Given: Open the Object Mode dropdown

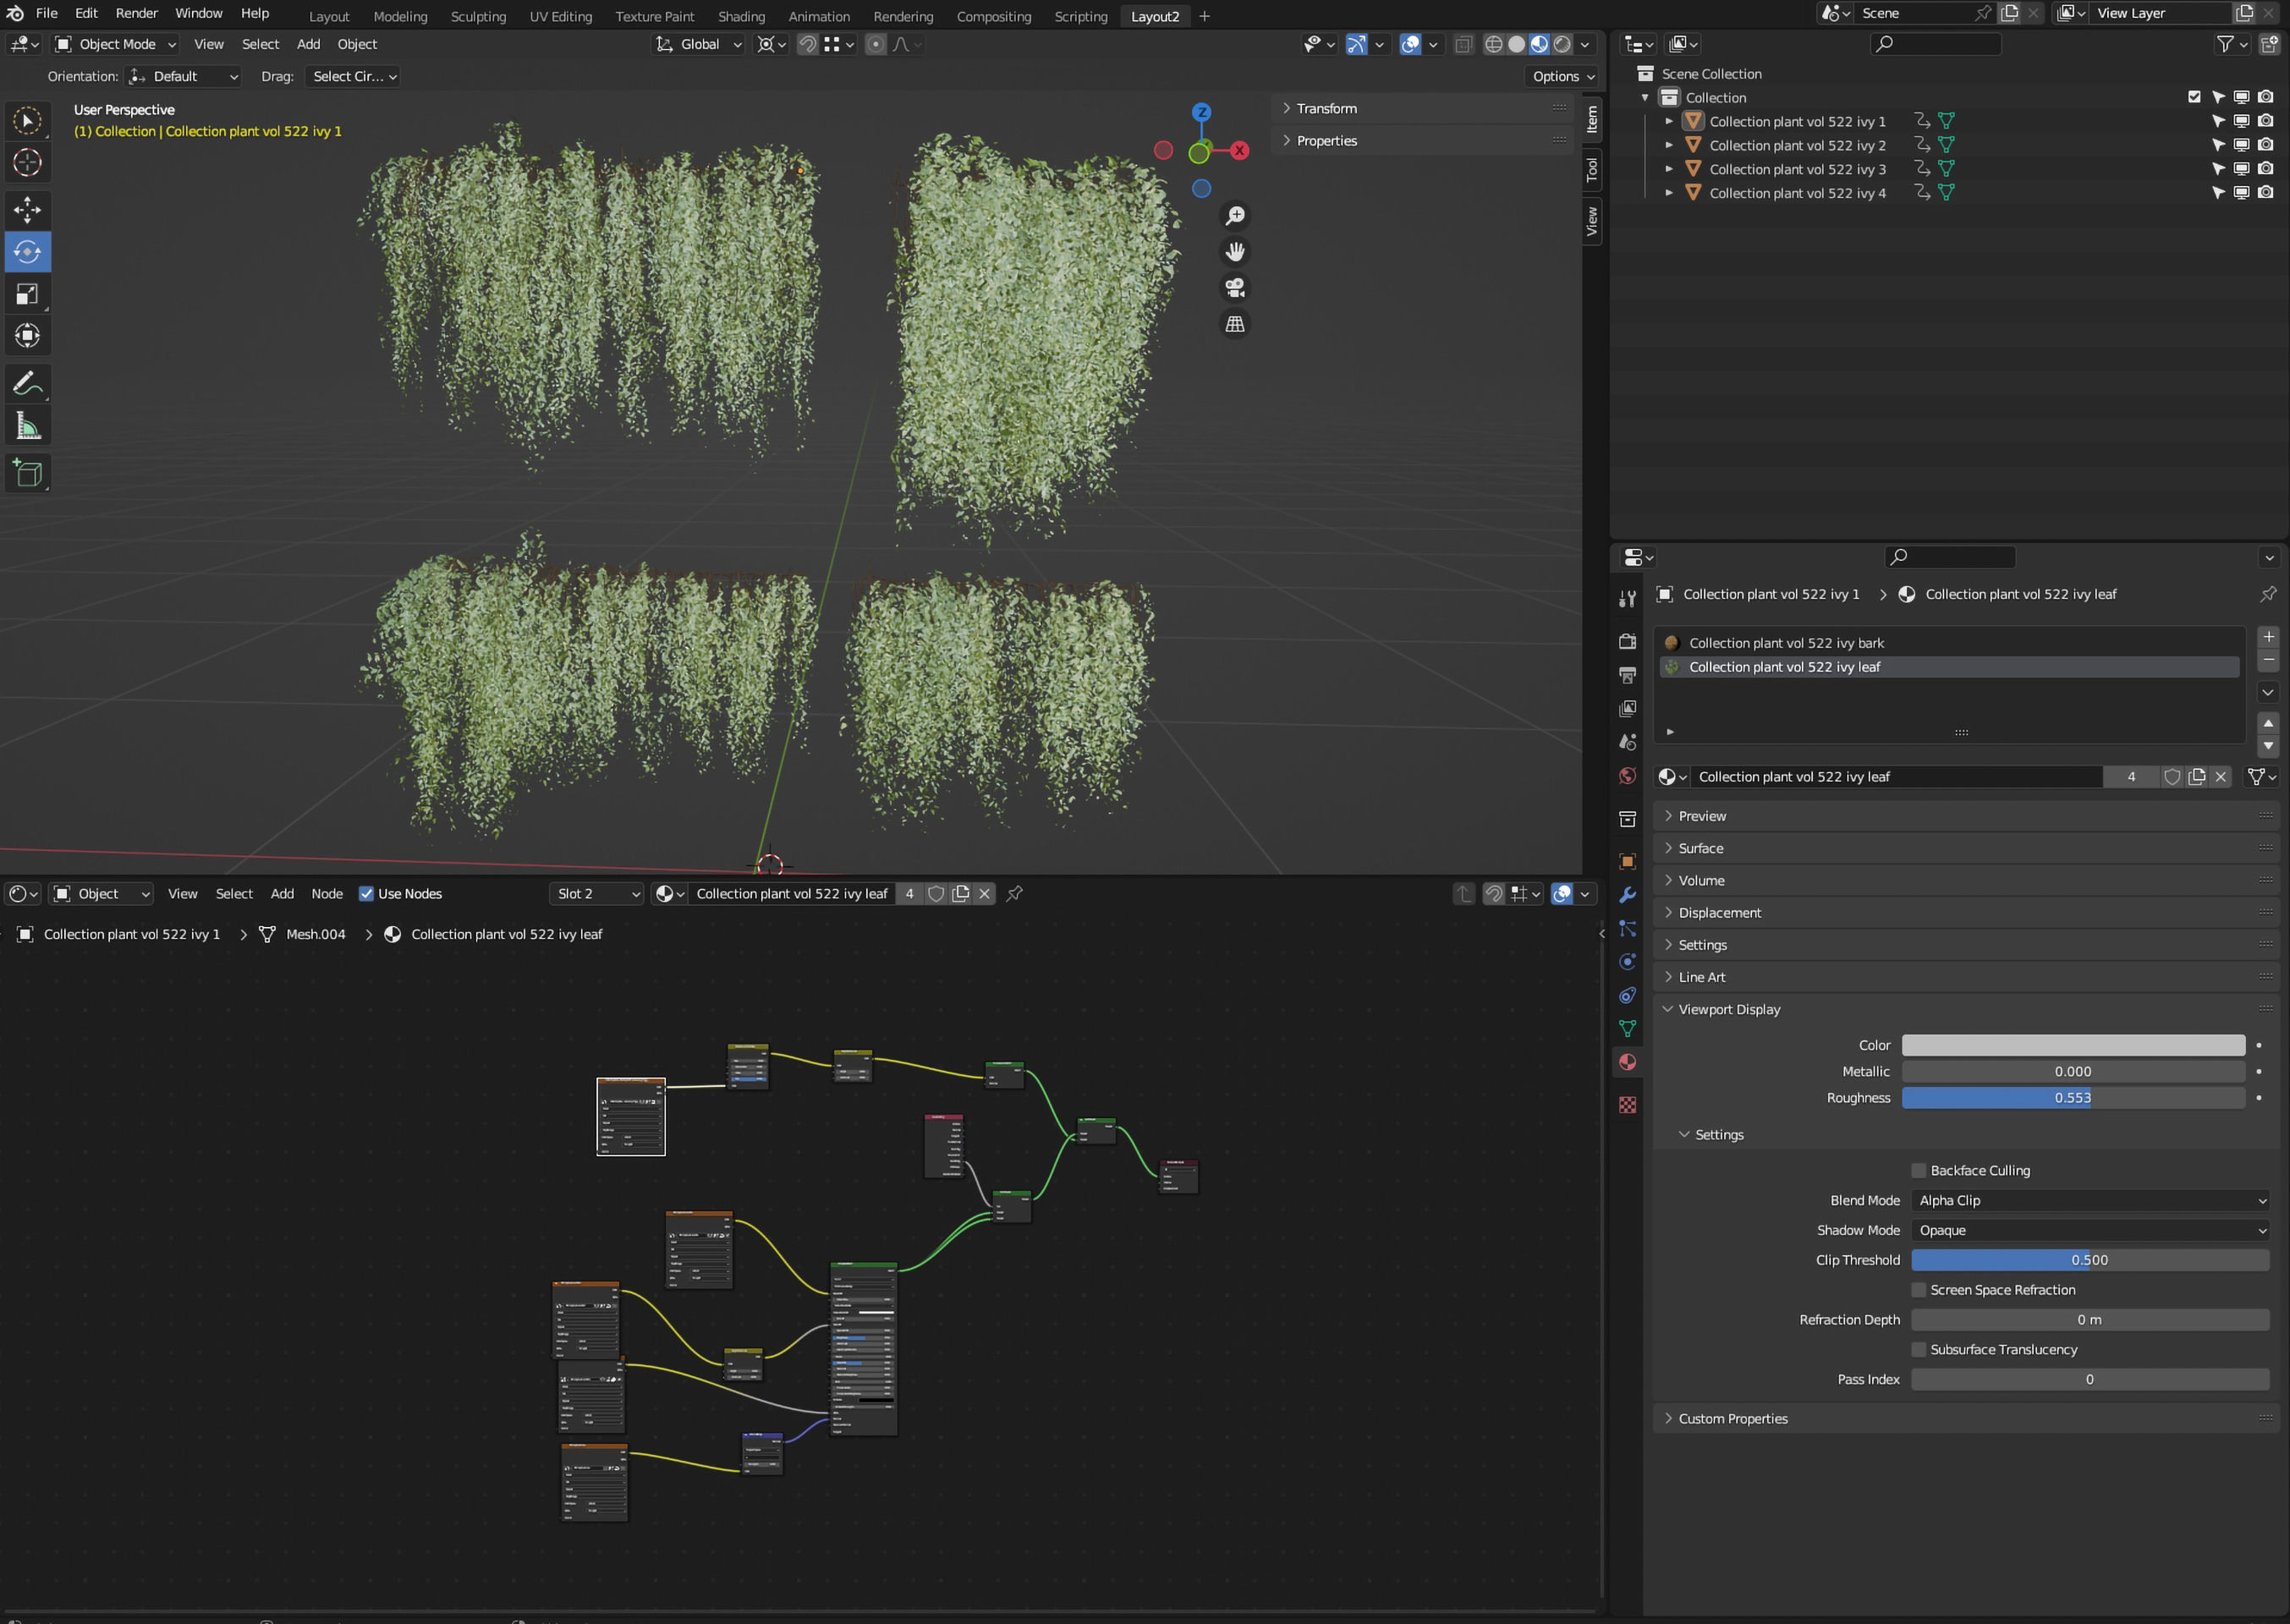Looking at the screenshot, I should 115,44.
